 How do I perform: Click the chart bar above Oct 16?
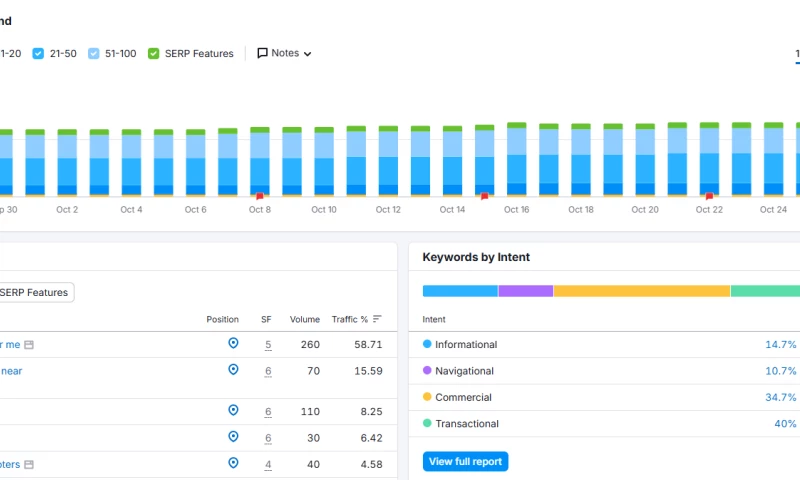tap(516, 160)
